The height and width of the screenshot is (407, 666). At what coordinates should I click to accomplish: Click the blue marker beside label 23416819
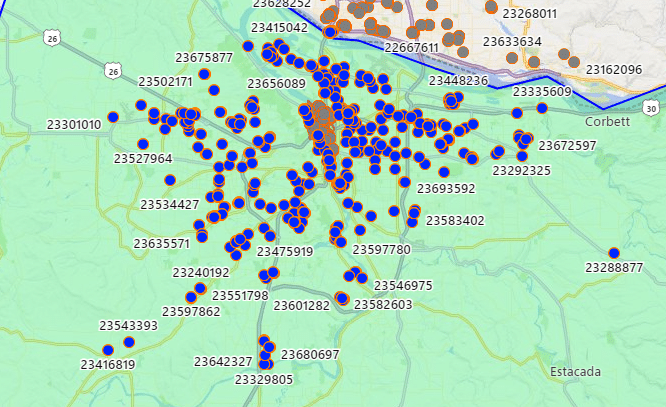pyautogui.click(x=108, y=350)
